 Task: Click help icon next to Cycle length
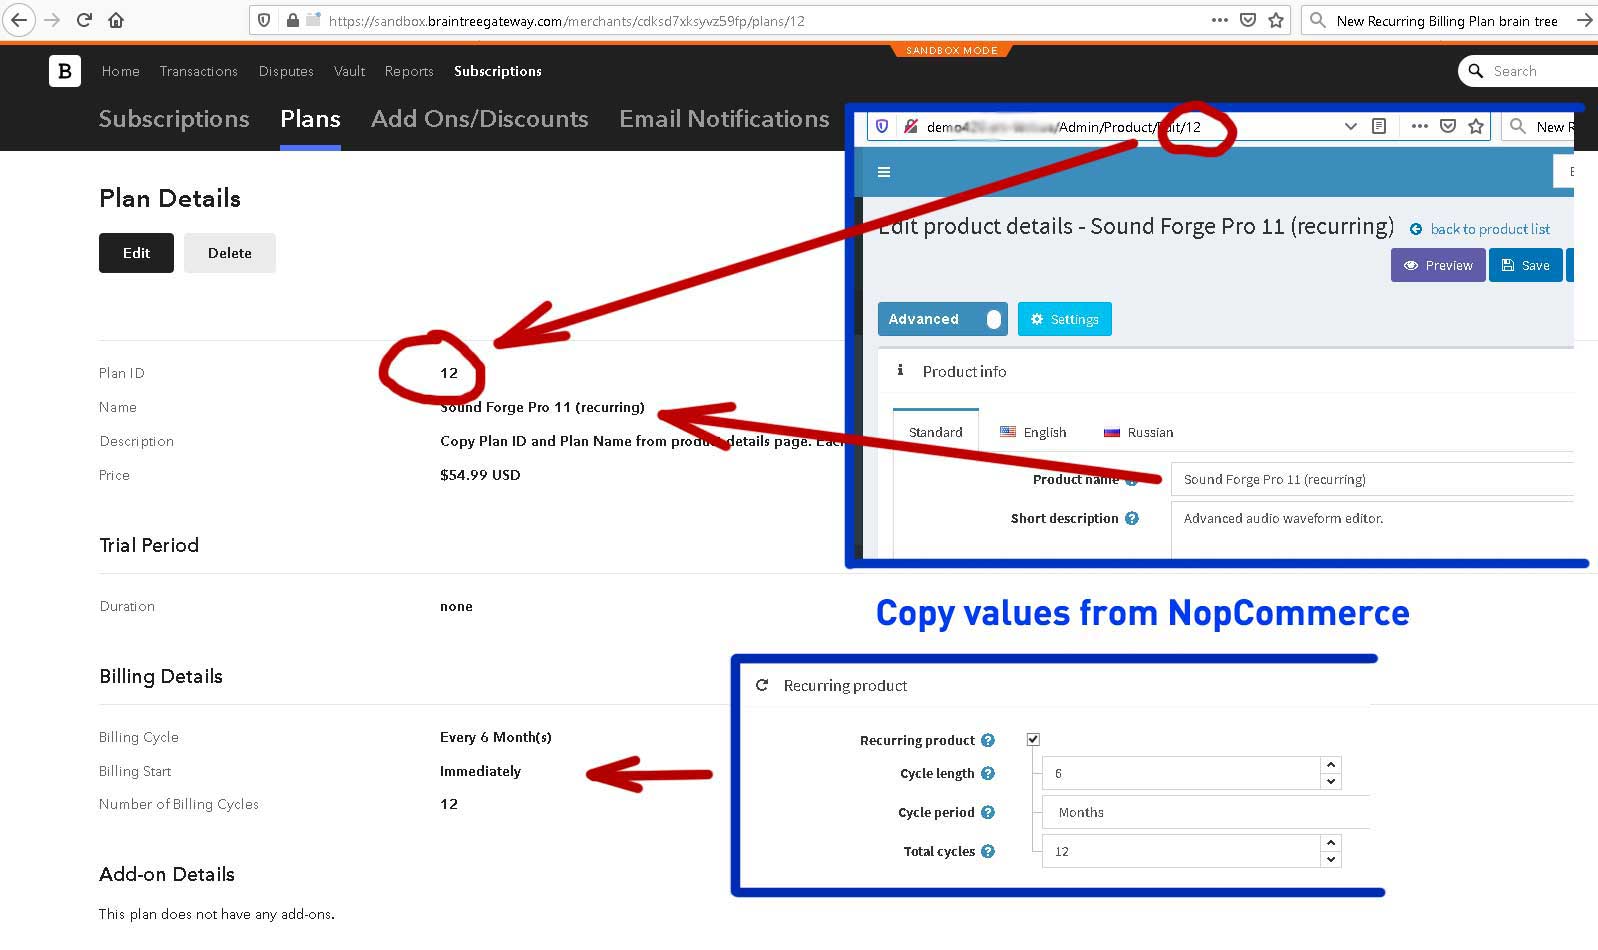coord(988,773)
